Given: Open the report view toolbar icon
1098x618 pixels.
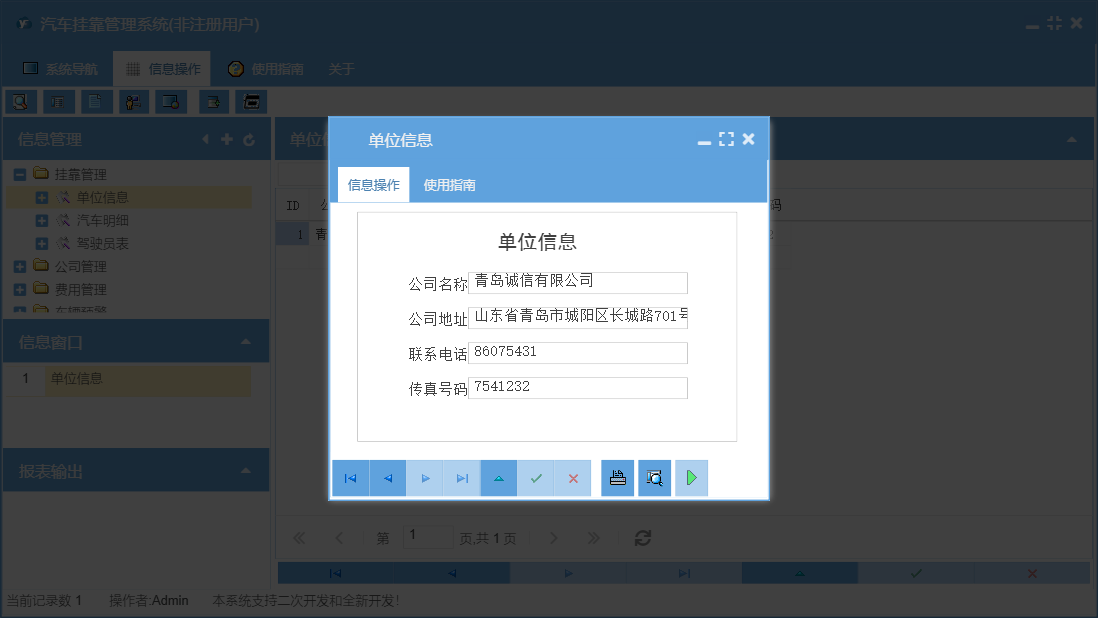Looking at the screenshot, I should pos(57,101).
